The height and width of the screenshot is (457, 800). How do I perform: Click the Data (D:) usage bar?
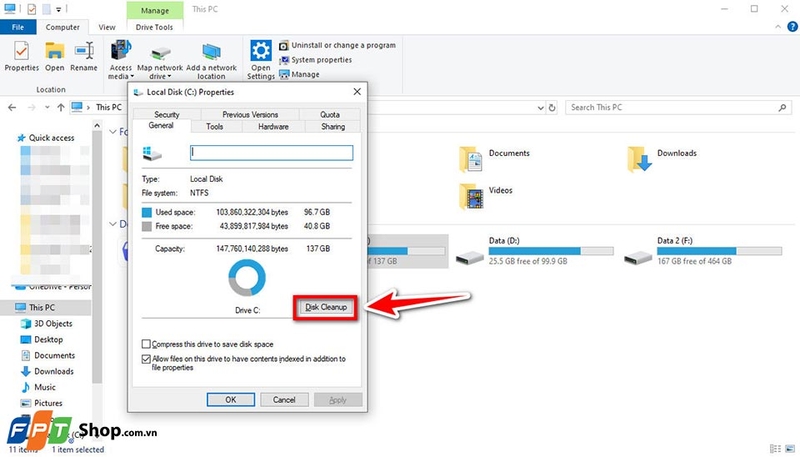pyautogui.click(x=551, y=251)
